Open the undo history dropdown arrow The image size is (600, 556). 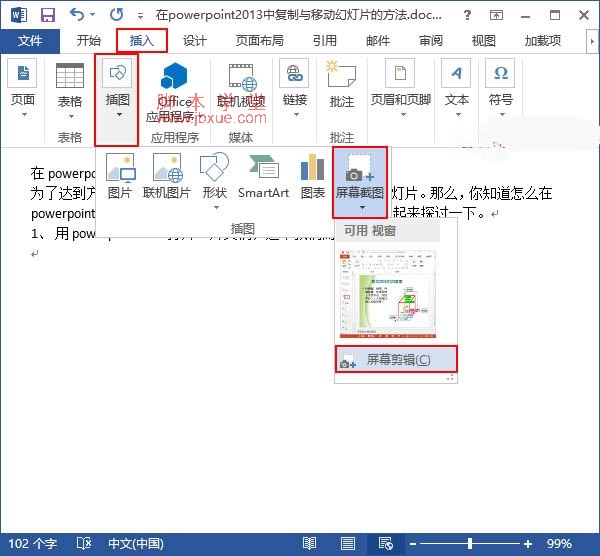coord(93,15)
